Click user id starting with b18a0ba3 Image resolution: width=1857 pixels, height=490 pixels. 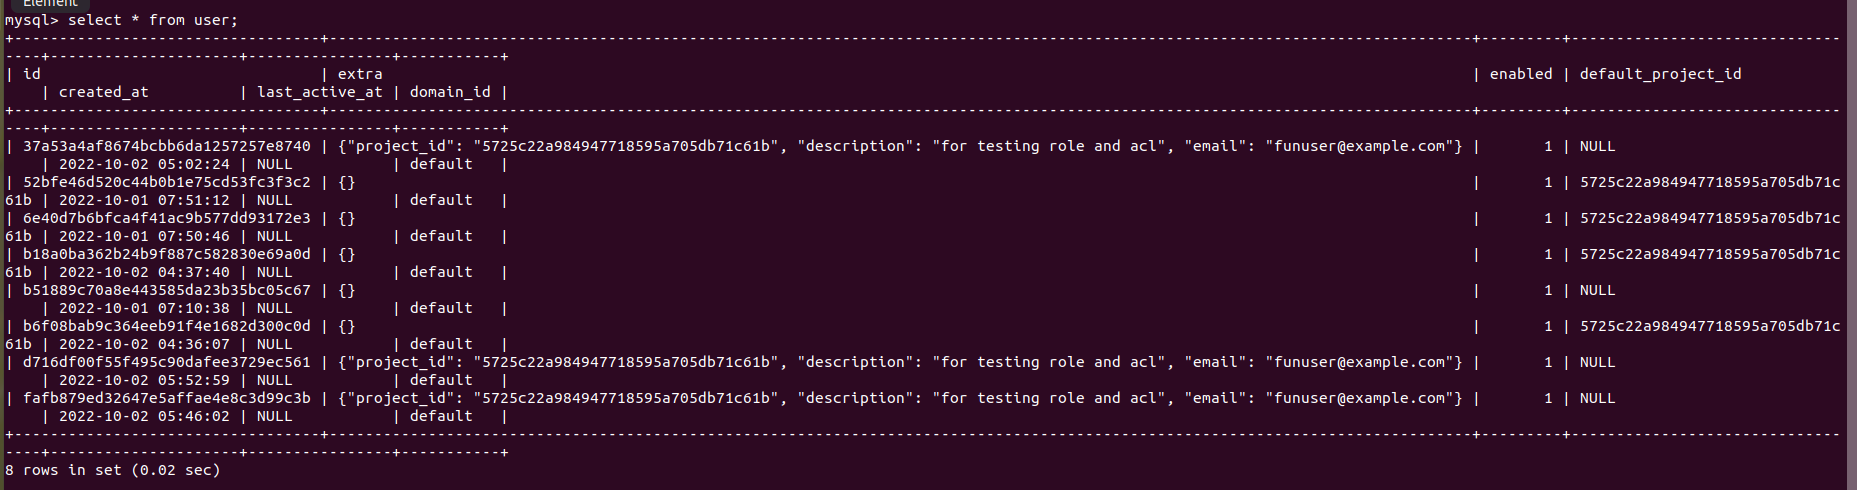[166, 254]
